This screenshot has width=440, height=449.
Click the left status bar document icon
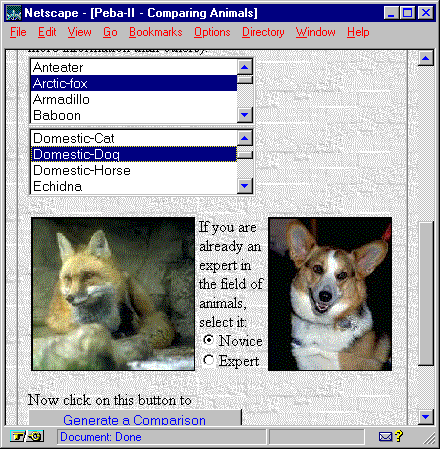[x=18, y=436]
